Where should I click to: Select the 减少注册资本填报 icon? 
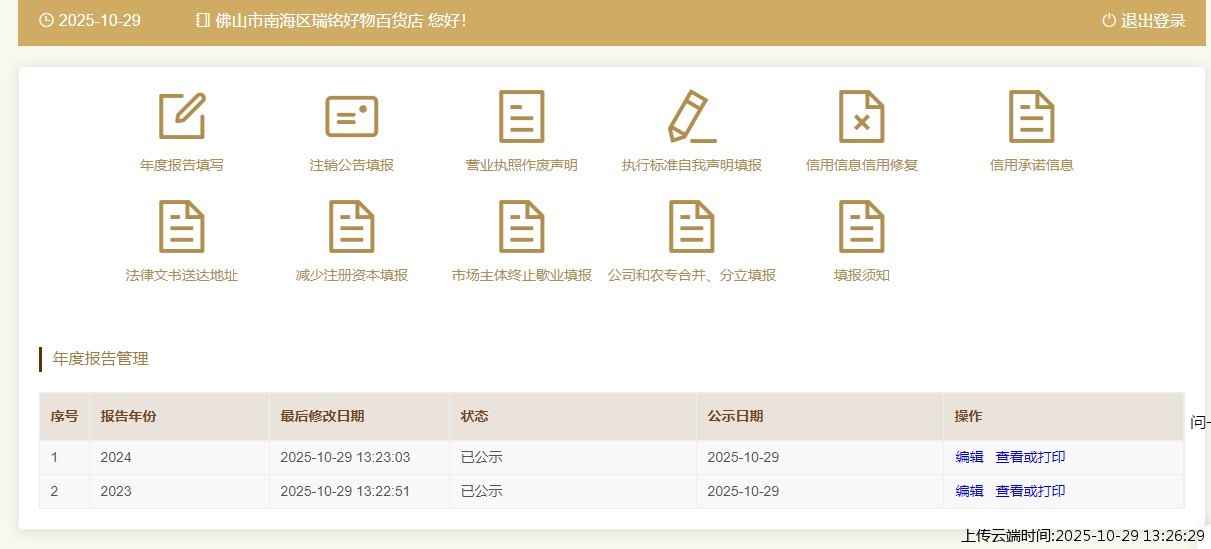pos(352,226)
